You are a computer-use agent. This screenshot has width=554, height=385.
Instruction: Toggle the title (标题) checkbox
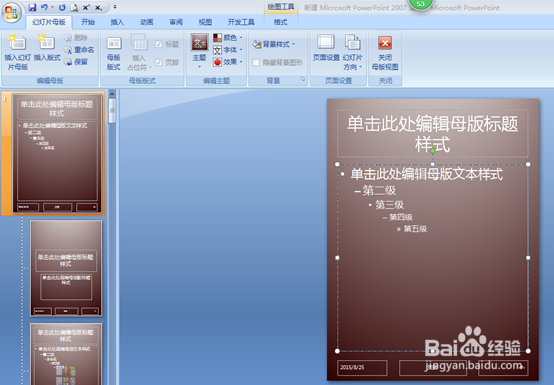point(167,44)
